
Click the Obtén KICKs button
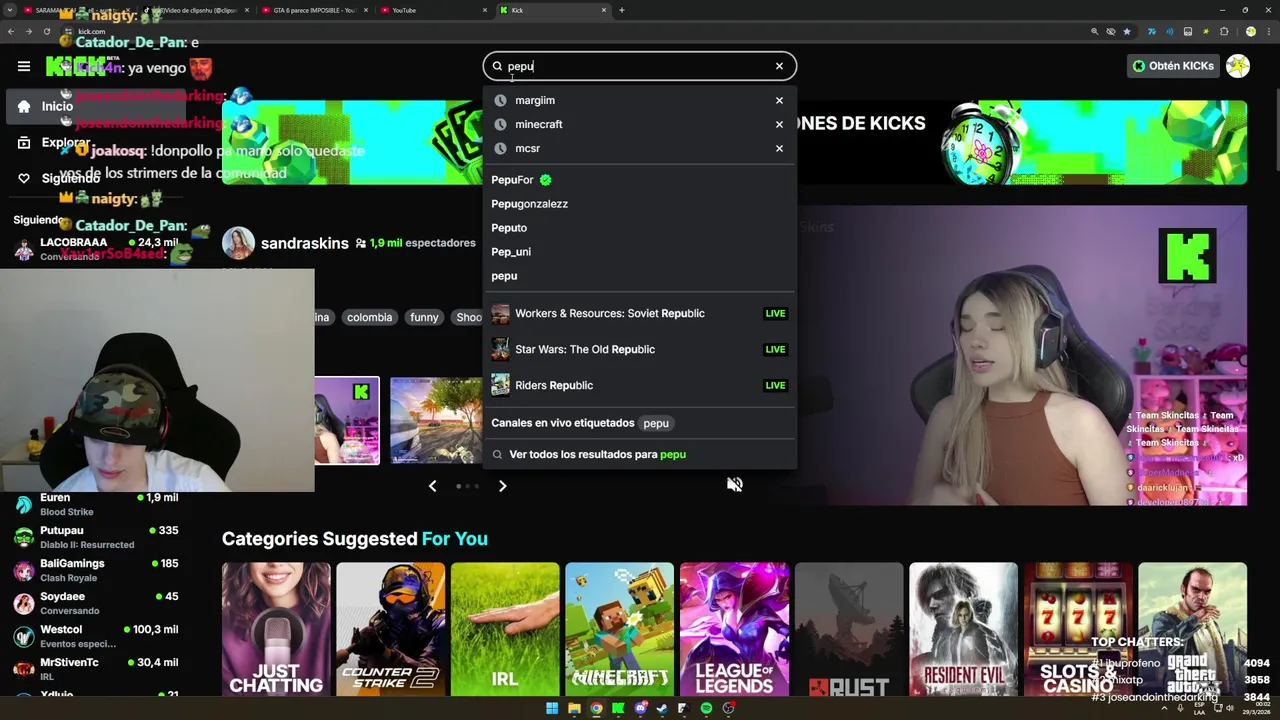tap(1172, 66)
